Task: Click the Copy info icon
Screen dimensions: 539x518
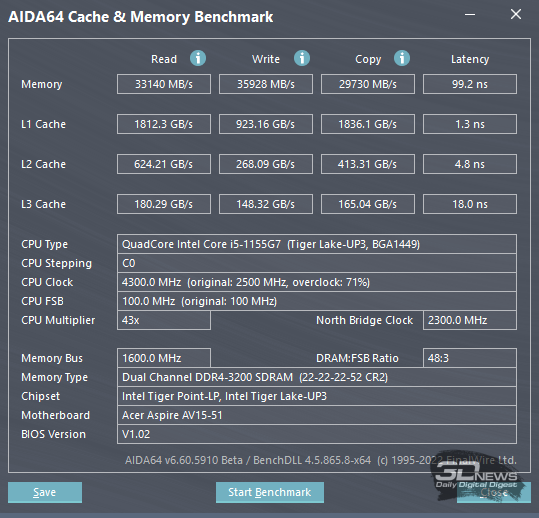Action: [402, 58]
